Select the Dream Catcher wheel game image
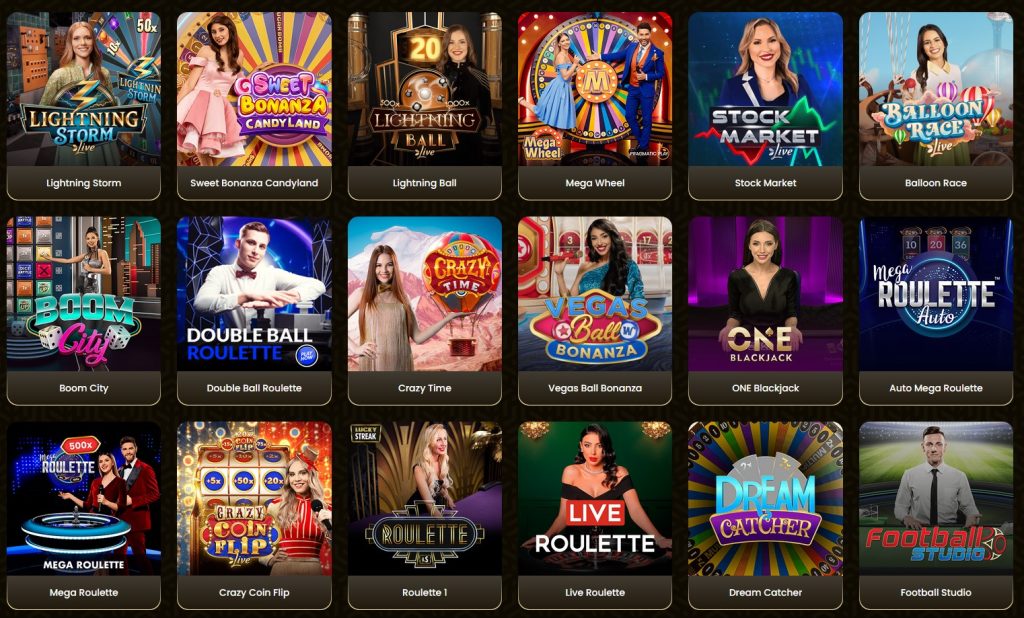Screen dimensions: 1024x618 pos(765,498)
